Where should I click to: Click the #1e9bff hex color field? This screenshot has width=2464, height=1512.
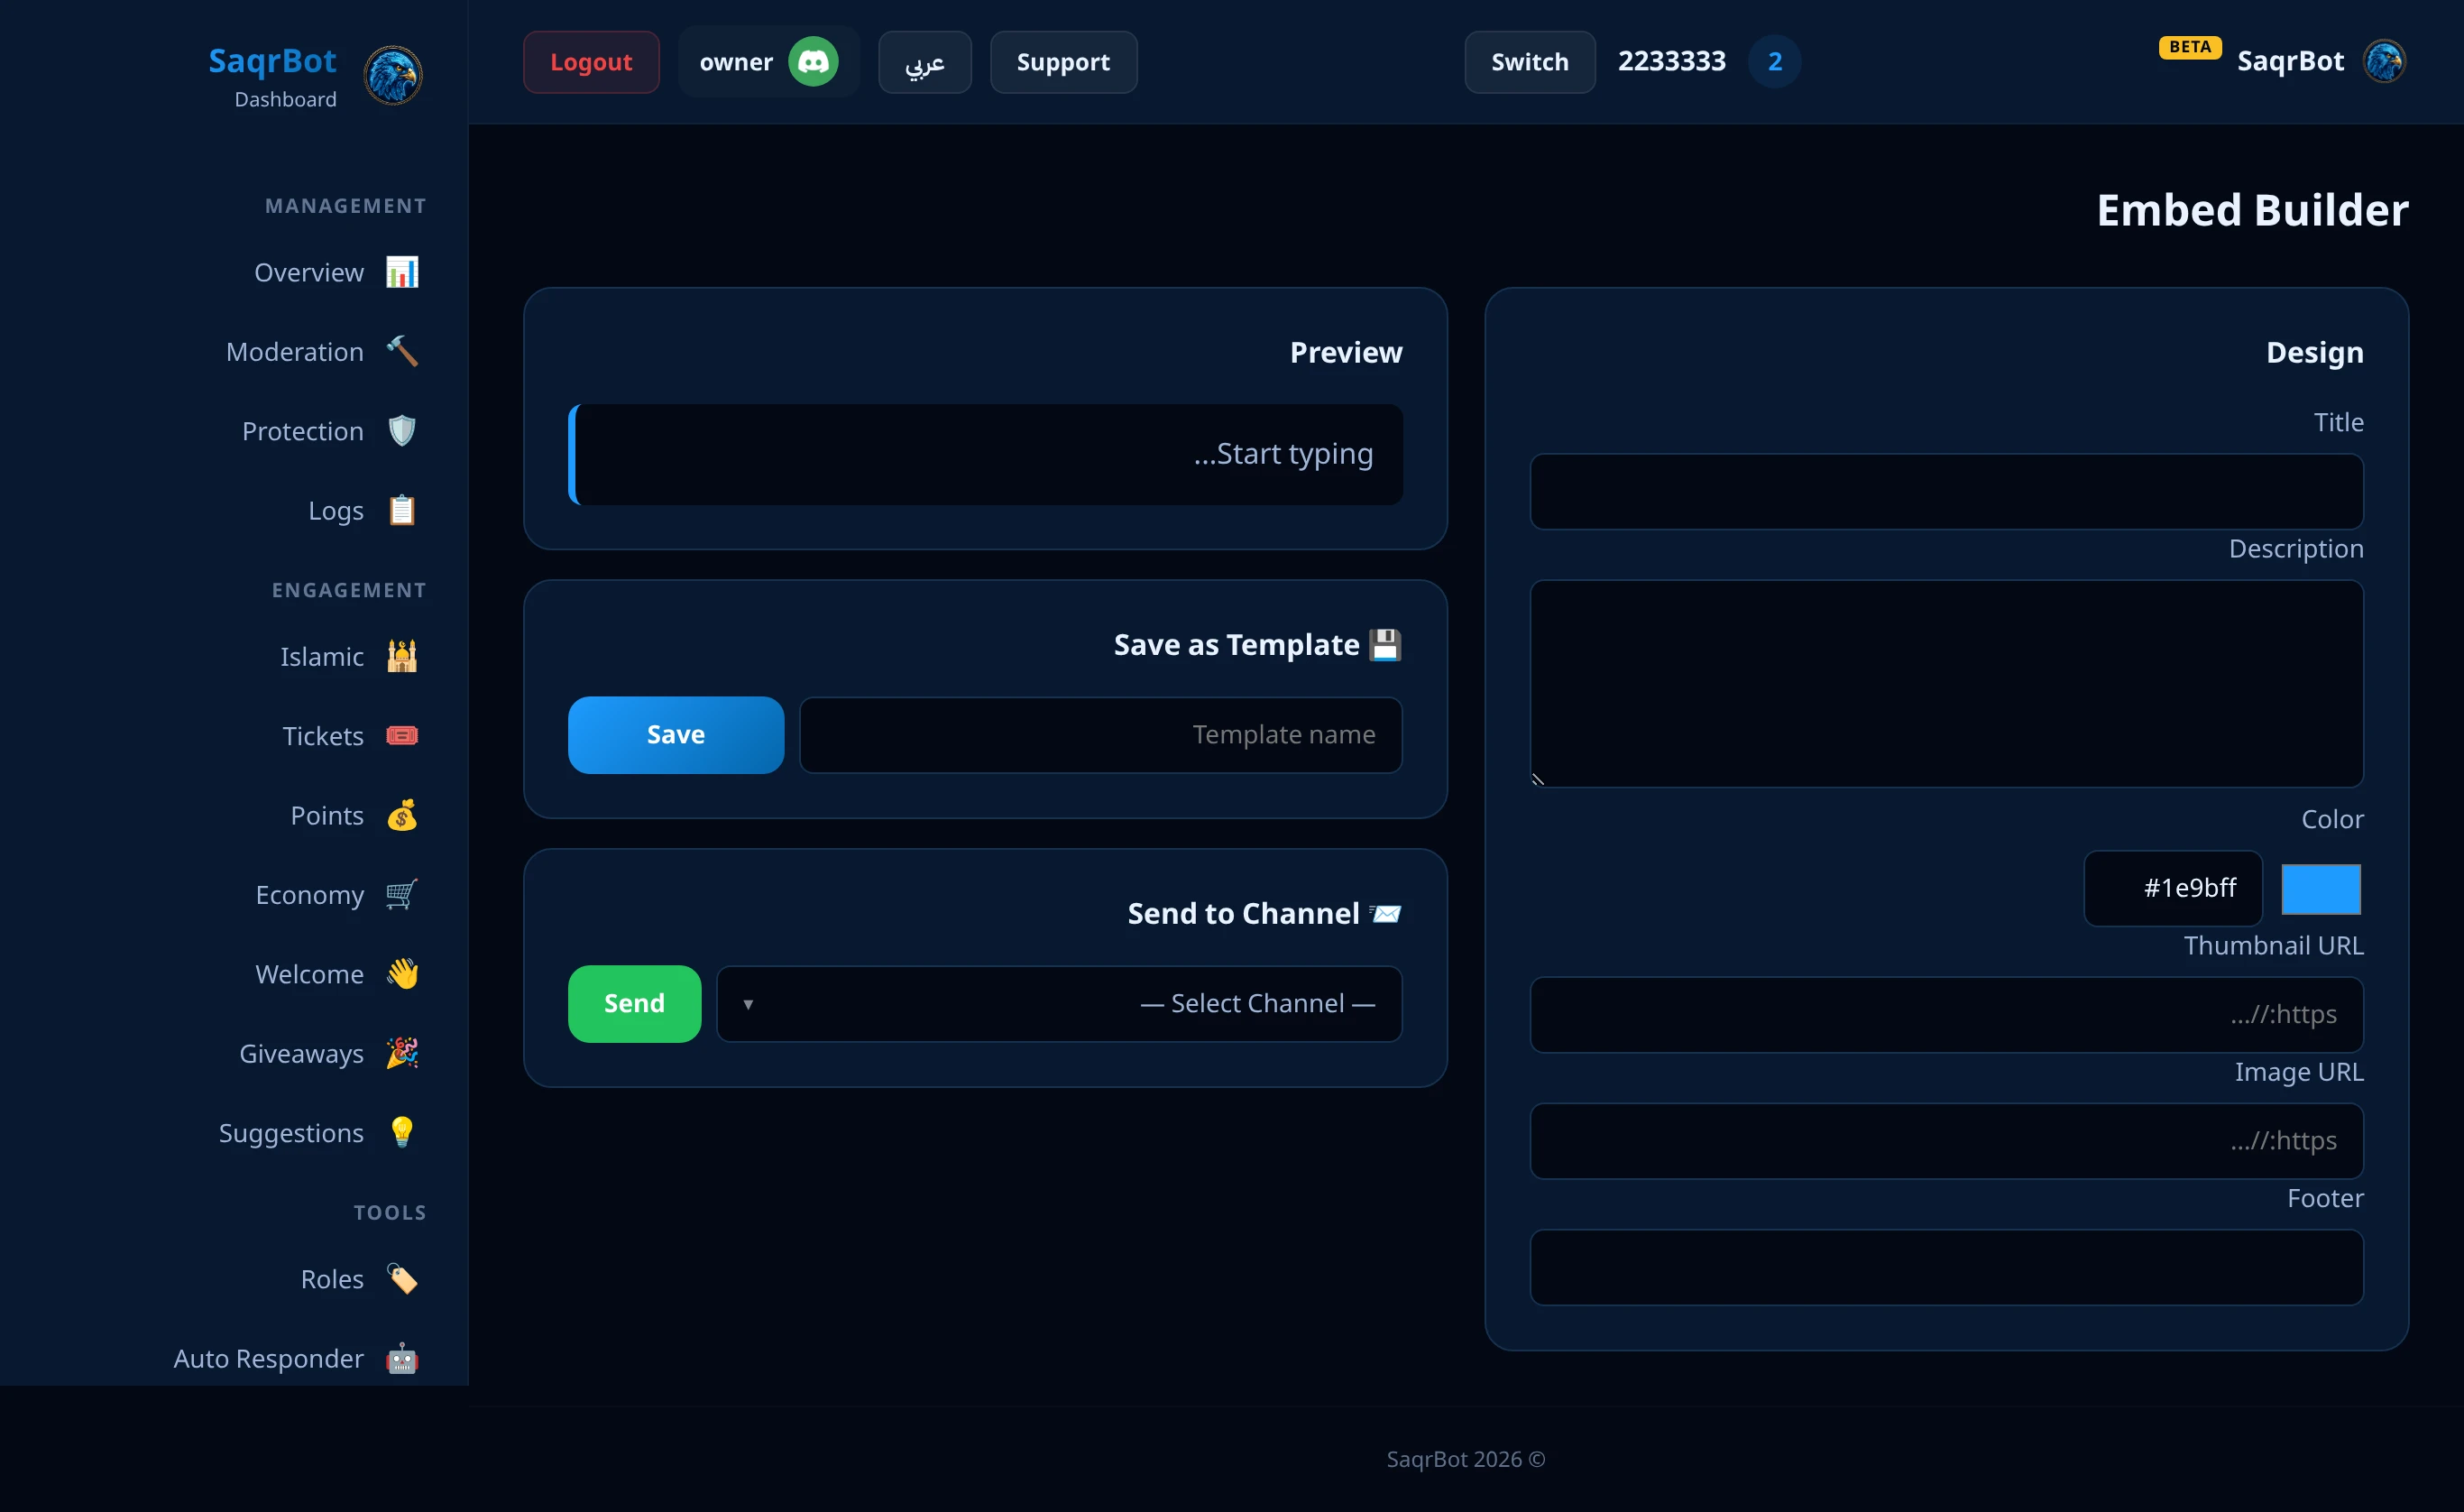2173,888
